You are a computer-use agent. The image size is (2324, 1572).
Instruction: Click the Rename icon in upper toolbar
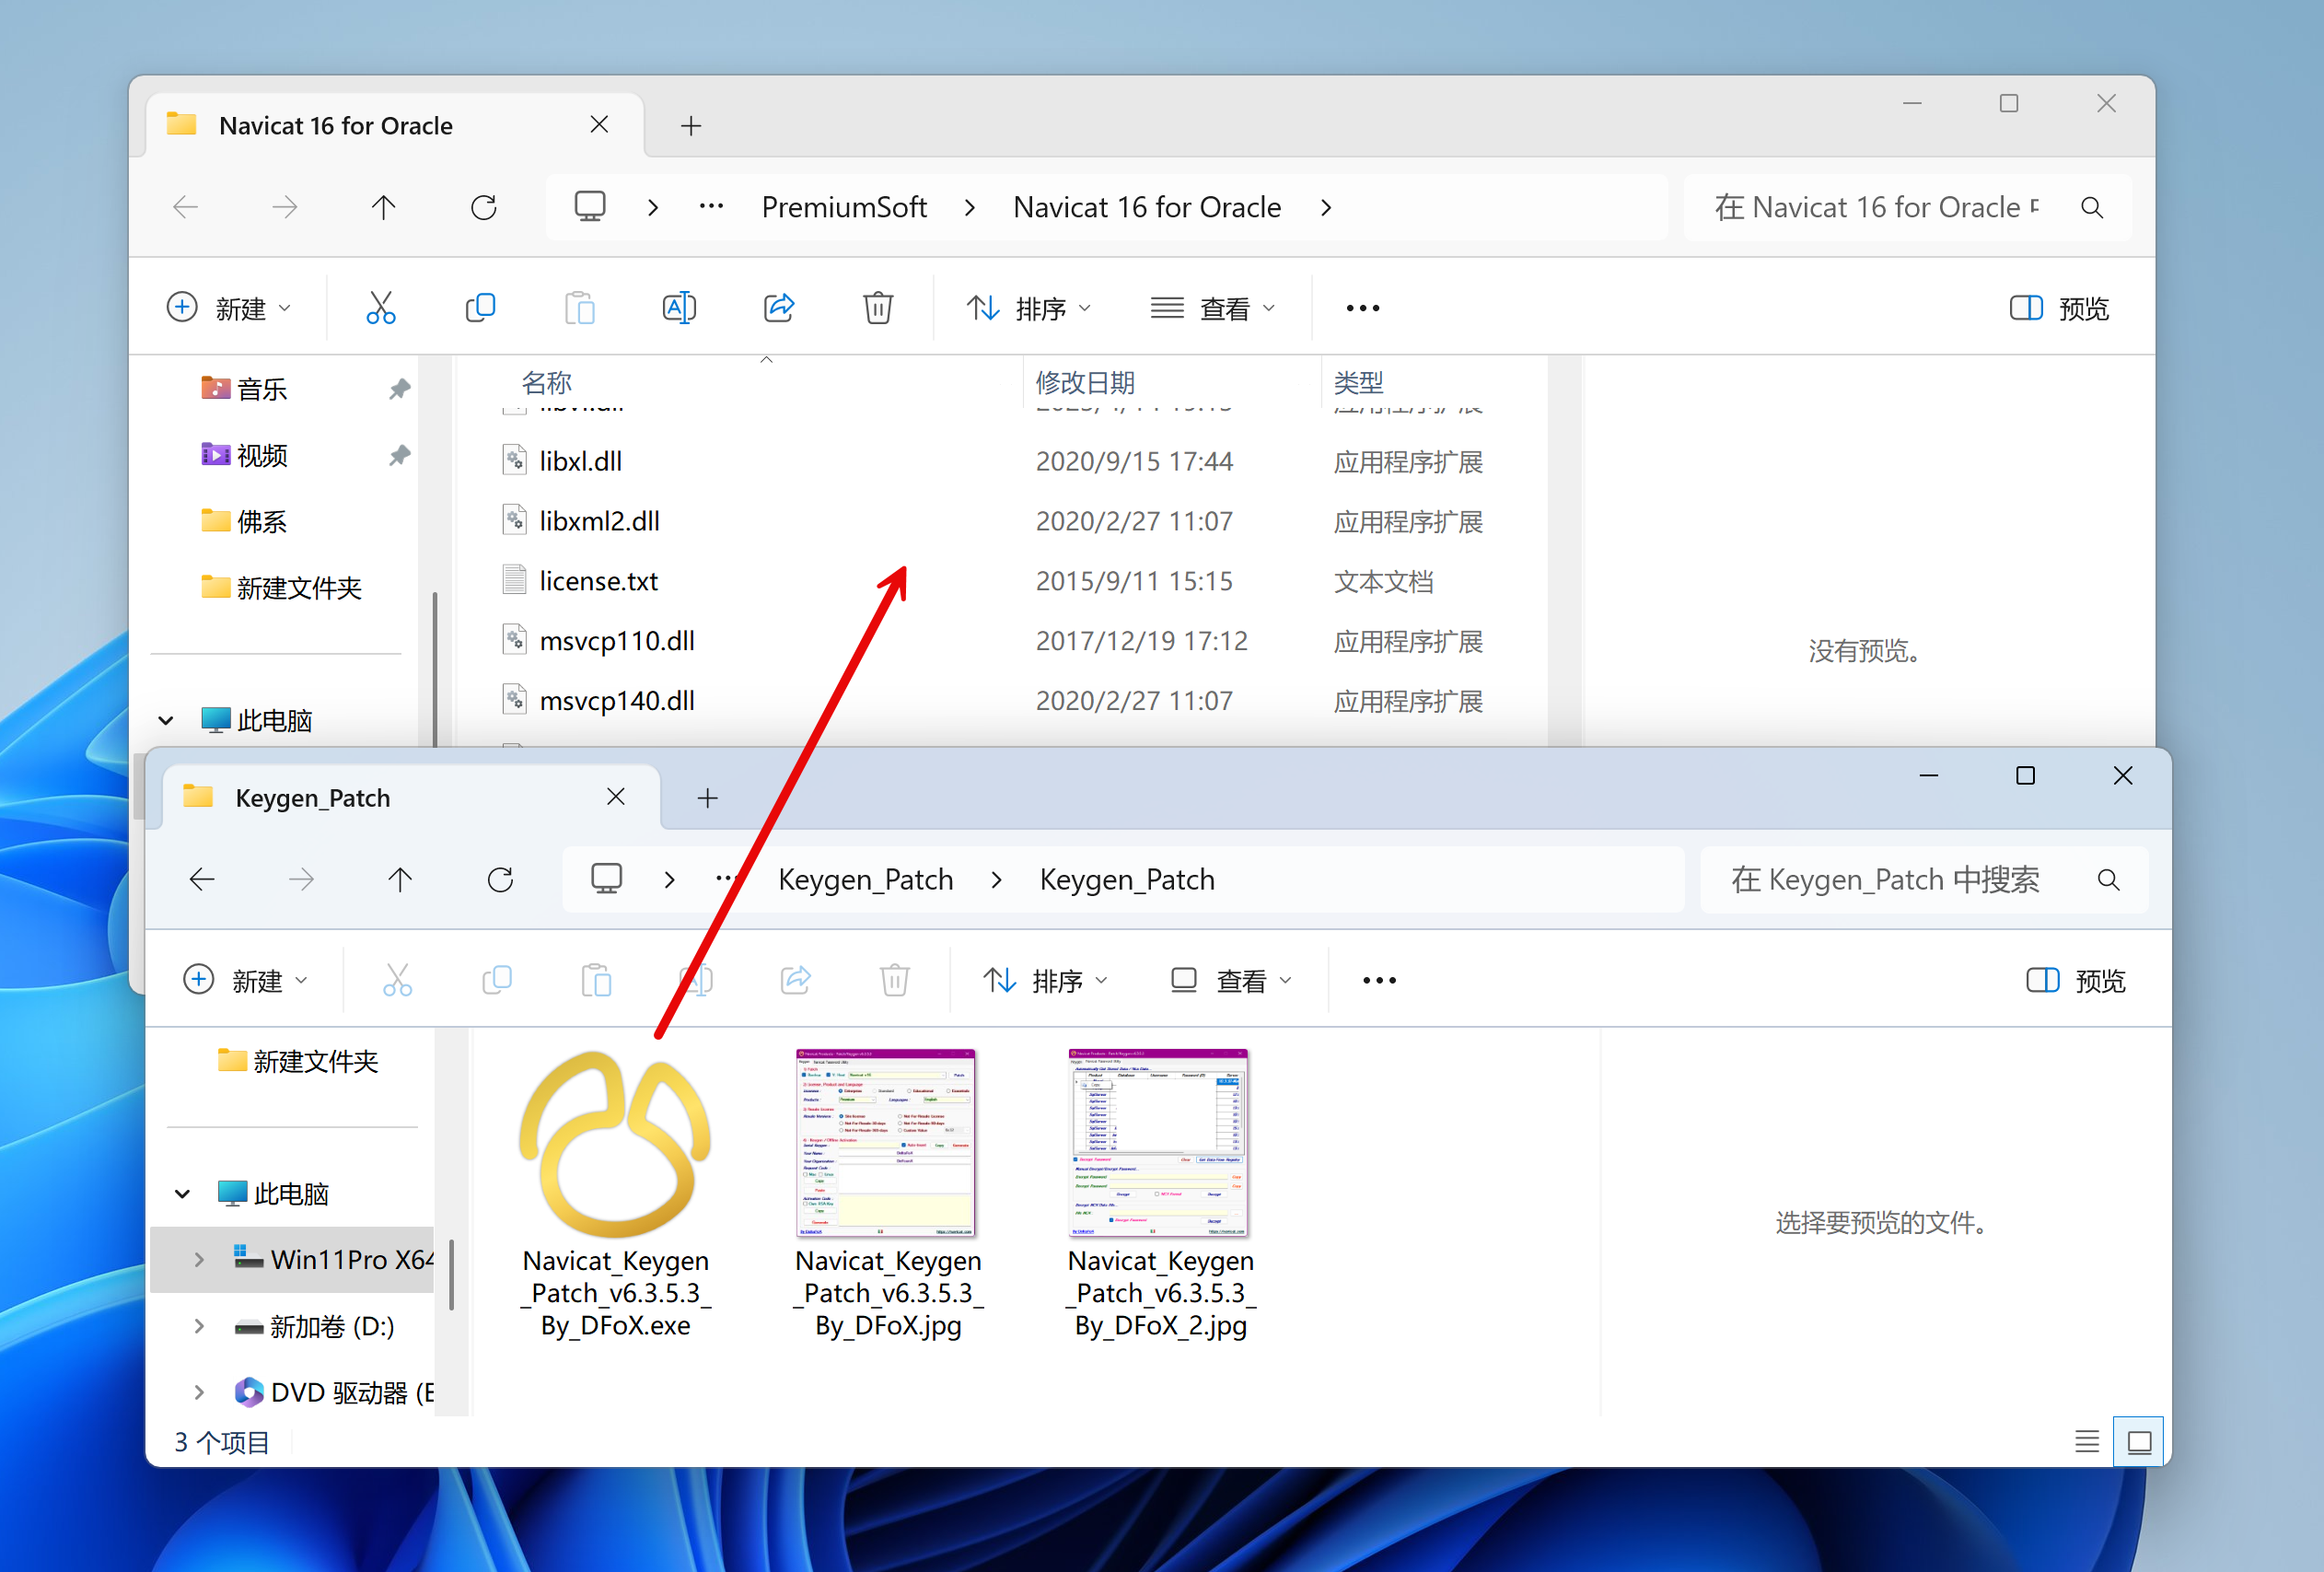click(679, 308)
